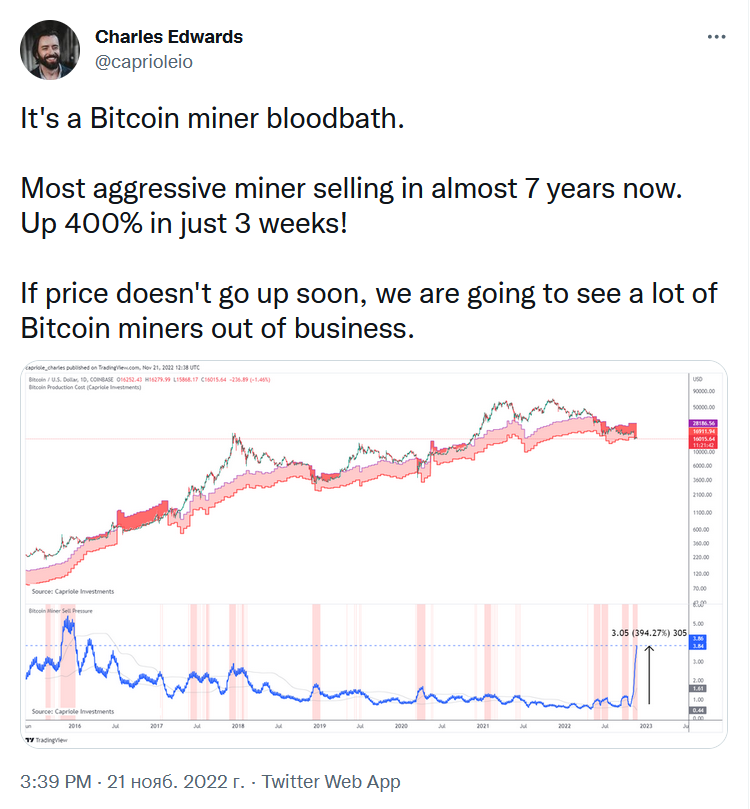Select the 2023 label on the time axis

click(646, 724)
